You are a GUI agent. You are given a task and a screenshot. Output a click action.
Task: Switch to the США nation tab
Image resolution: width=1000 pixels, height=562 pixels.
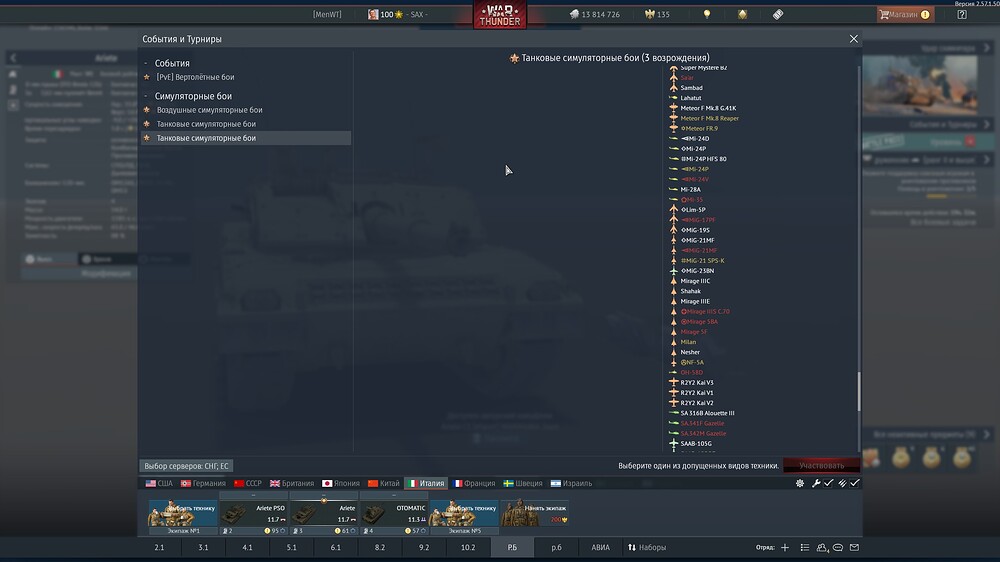(159, 484)
